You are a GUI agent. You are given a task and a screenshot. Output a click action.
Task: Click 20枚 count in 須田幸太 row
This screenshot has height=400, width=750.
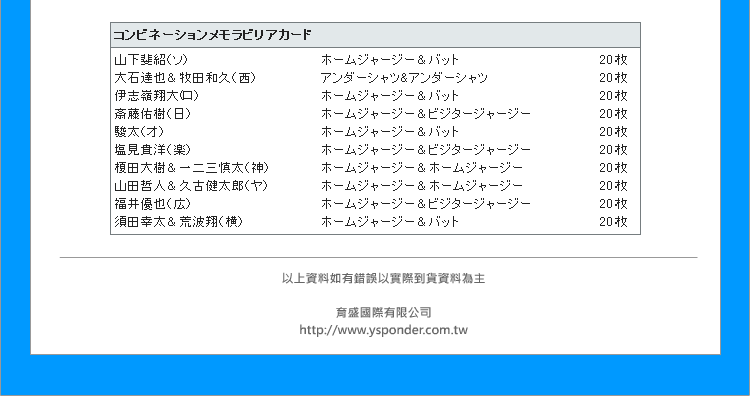(613, 222)
